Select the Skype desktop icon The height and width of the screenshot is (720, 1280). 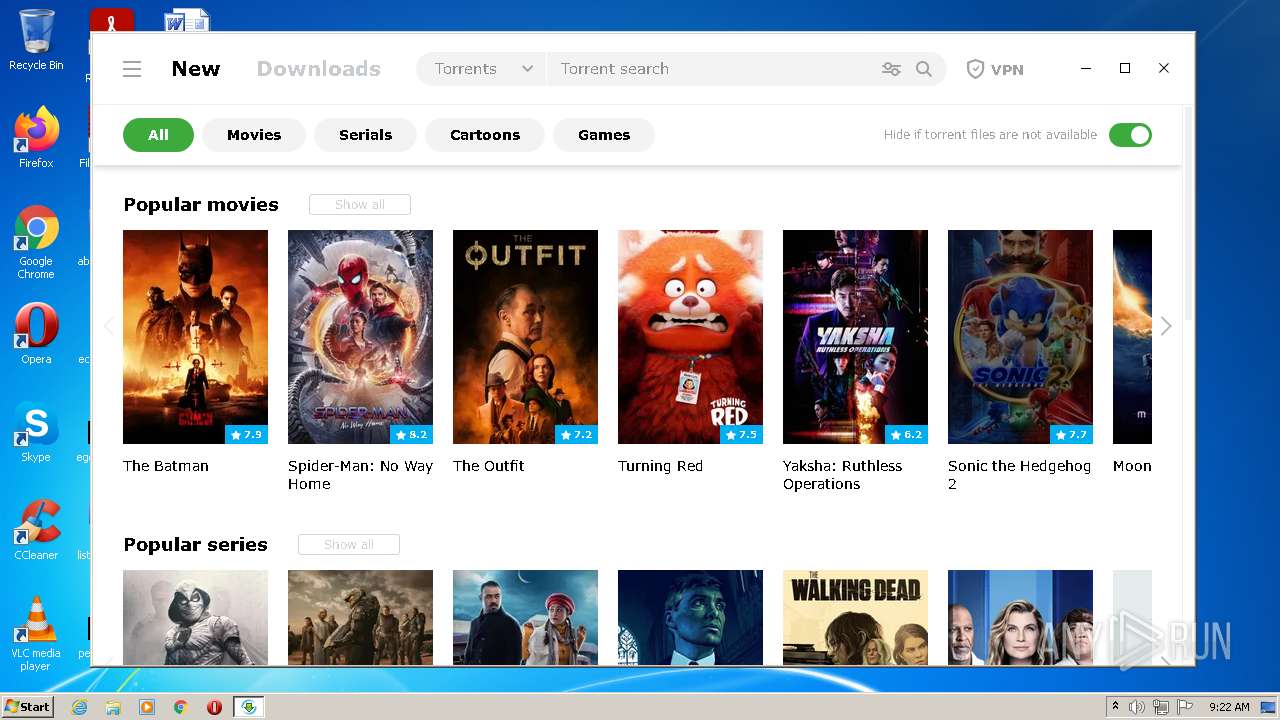[x=36, y=432]
